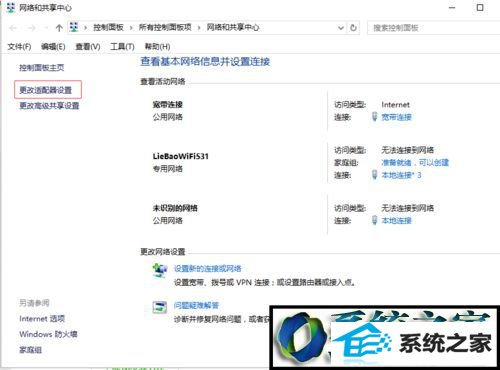
Task: Open the recent locations dropdown arrow
Action: click(x=46, y=28)
